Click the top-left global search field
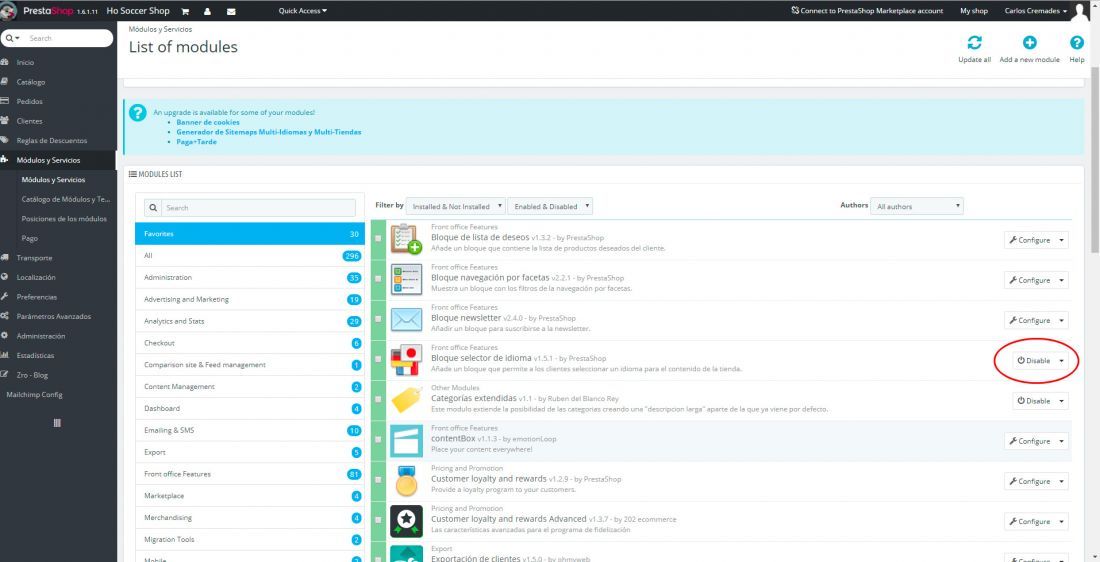 67,38
